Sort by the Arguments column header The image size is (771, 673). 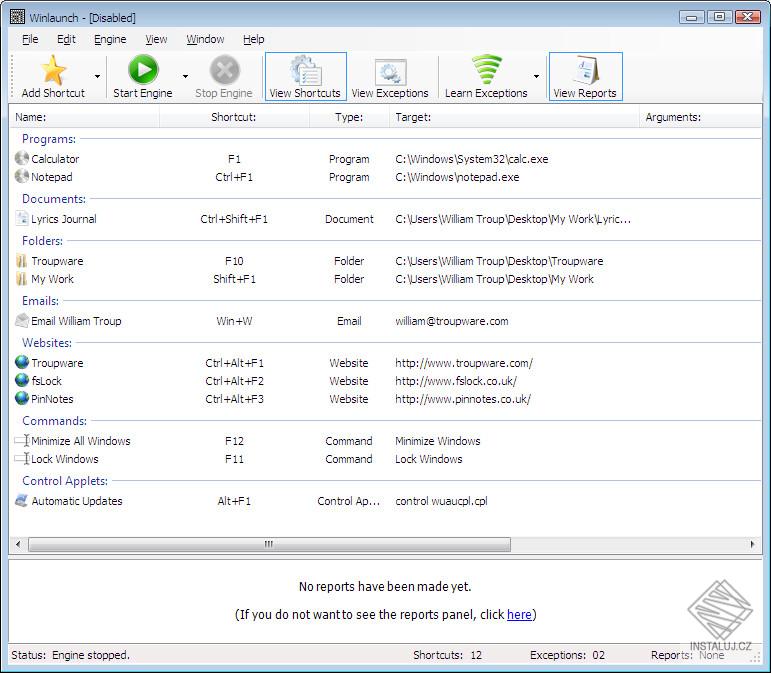700,117
